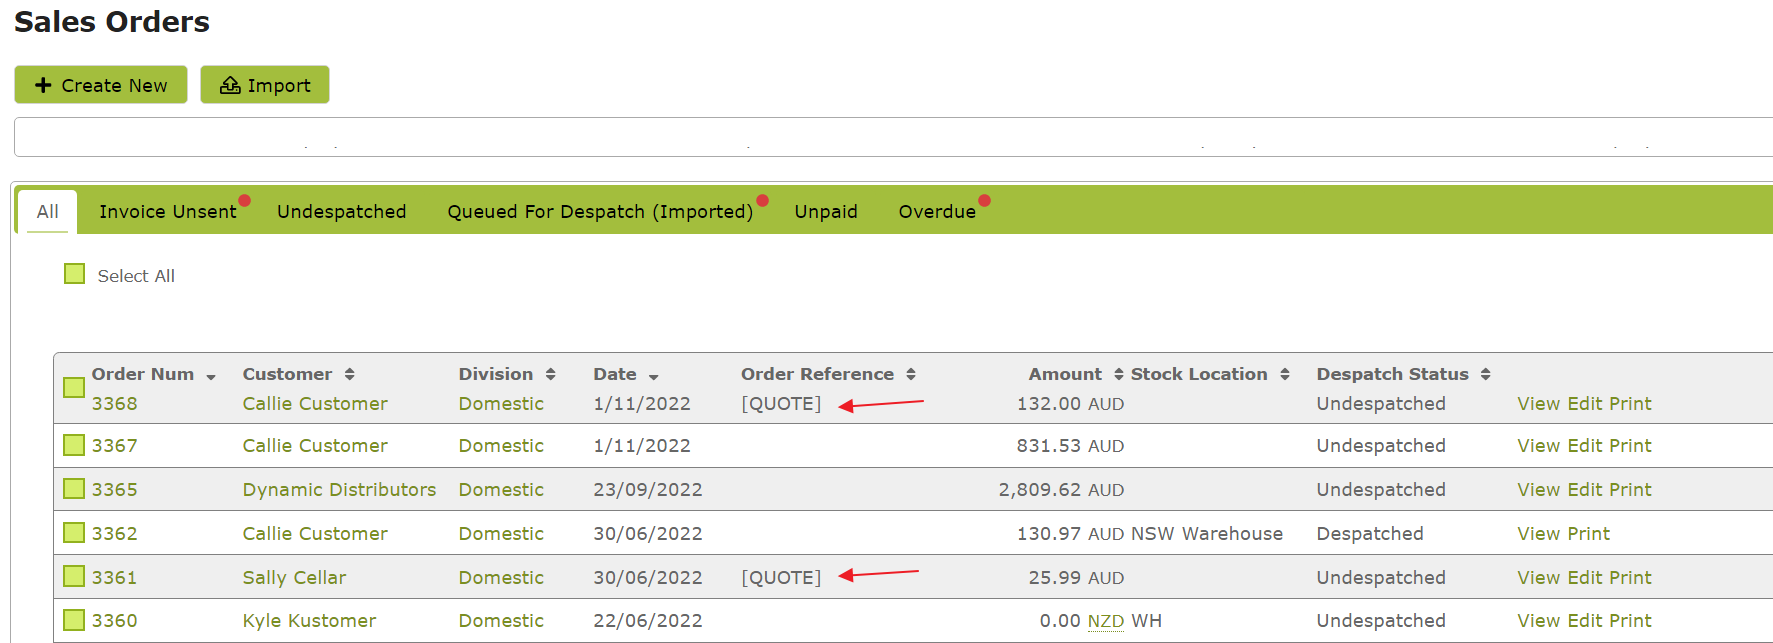Sort by Customer column arrows
1773x643 pixels.
pos(349,374)
